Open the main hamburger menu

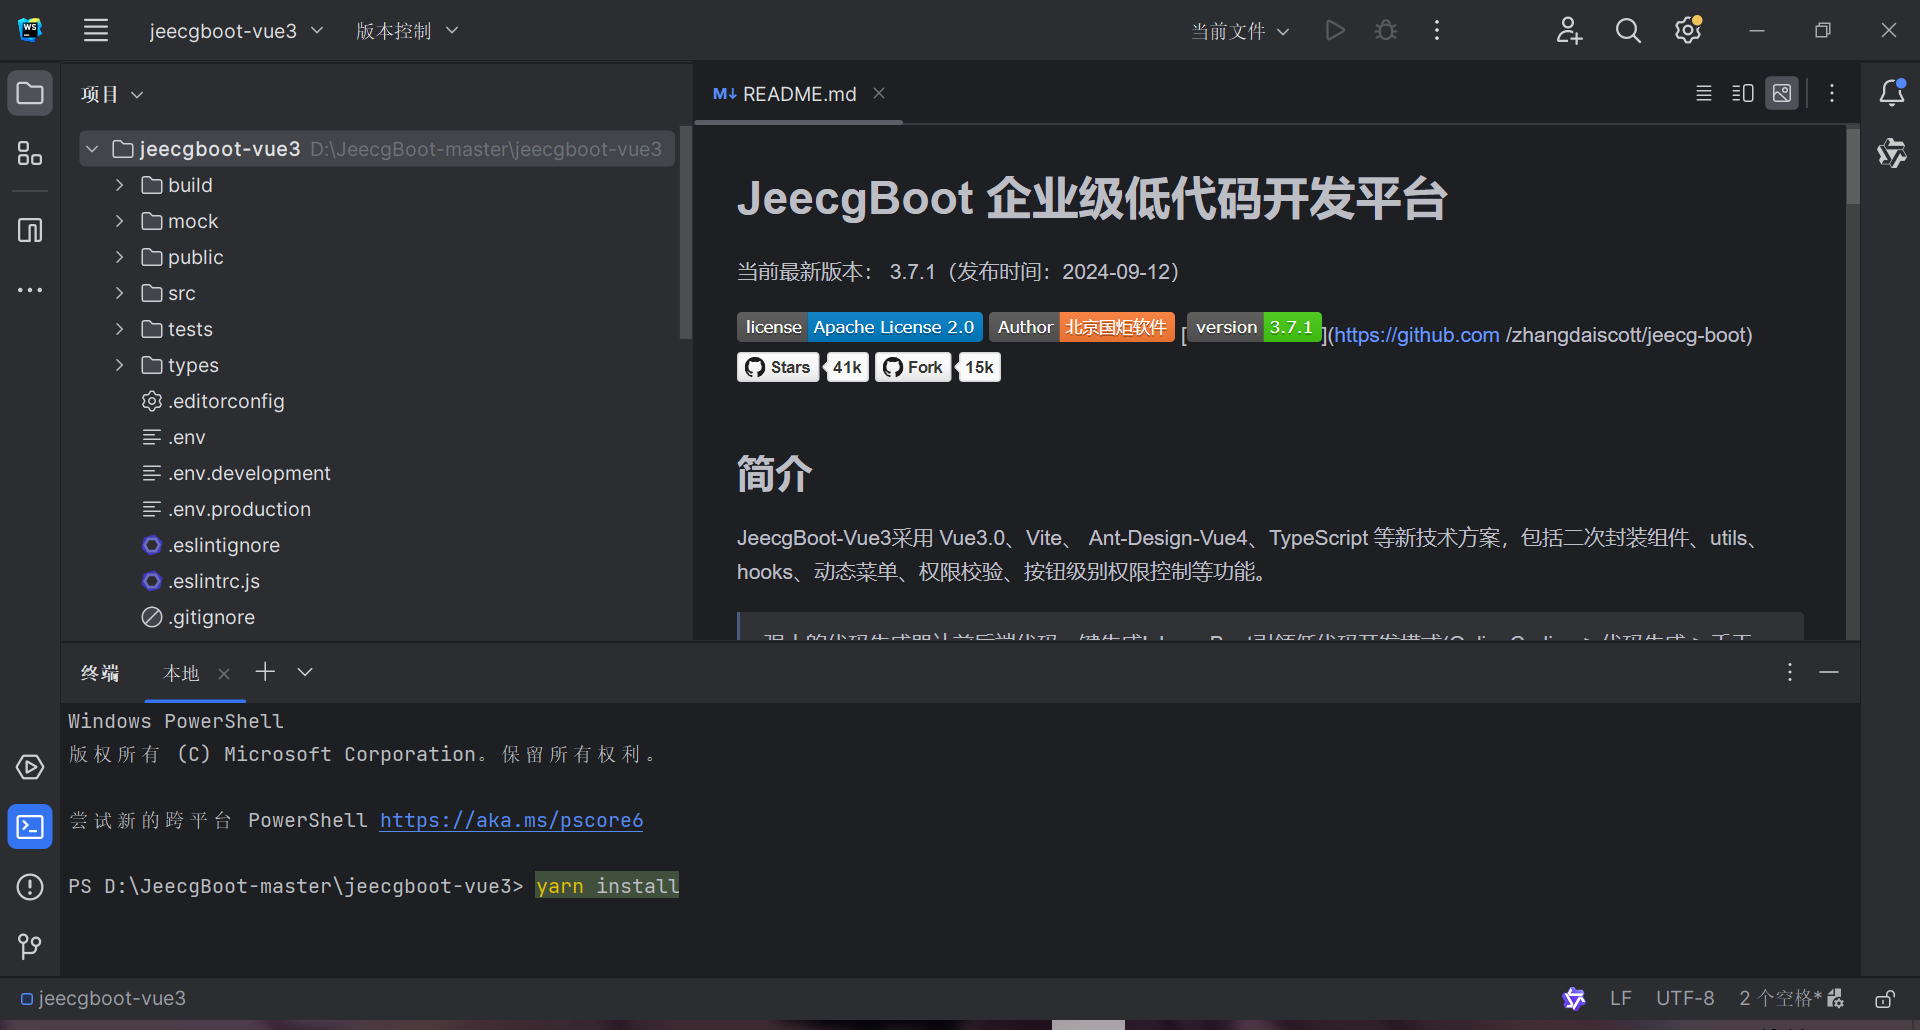96,30
